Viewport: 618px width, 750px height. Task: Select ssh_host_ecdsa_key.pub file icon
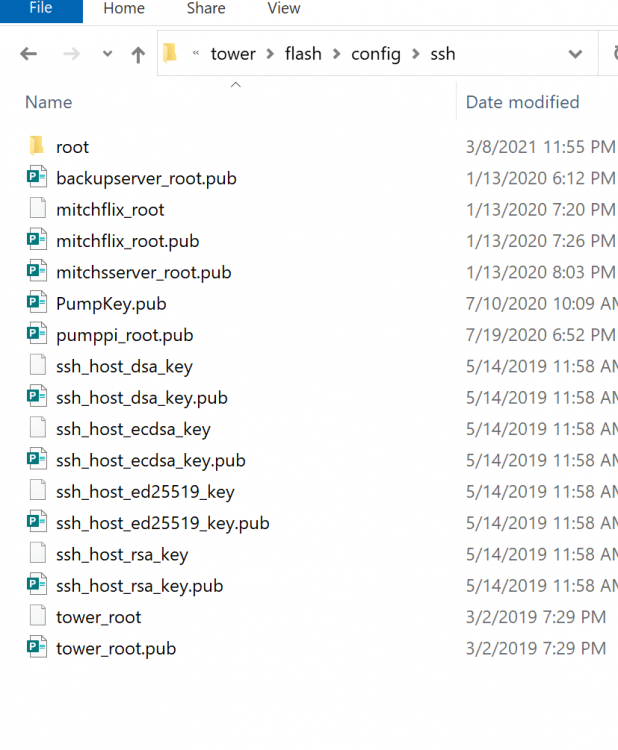click(37, 459)
